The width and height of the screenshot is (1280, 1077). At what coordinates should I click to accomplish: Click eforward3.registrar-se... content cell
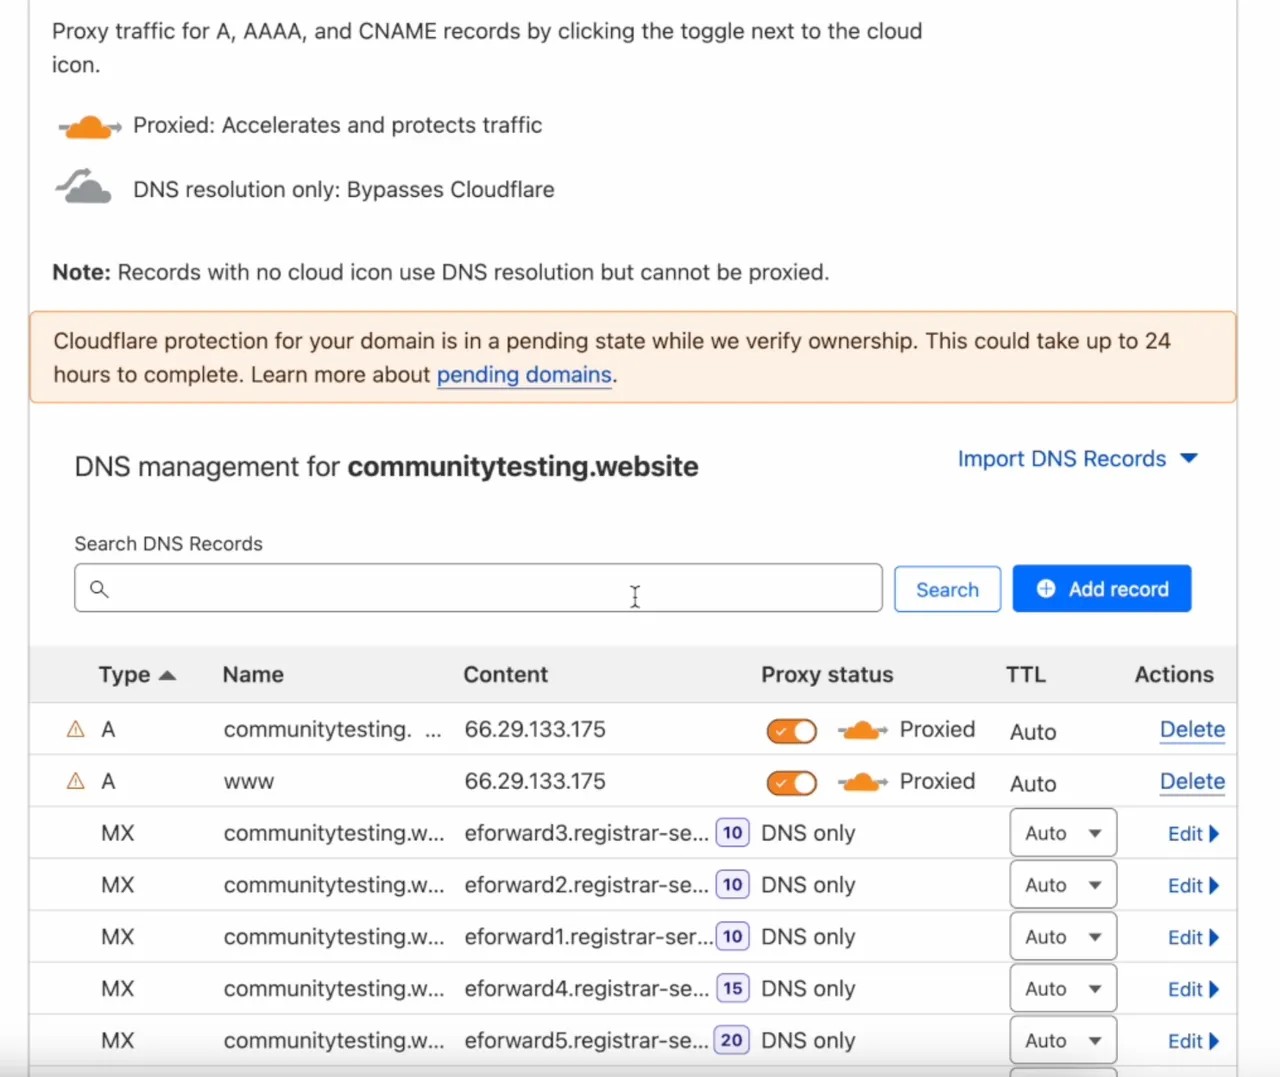[x=587, y=833]
